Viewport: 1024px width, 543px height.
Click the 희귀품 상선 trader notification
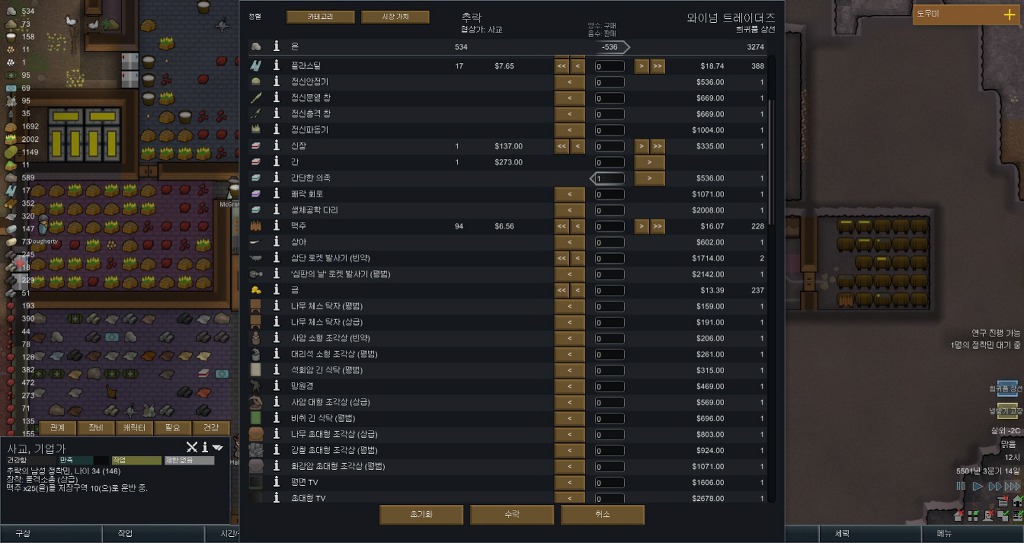tap(1006, 389)
